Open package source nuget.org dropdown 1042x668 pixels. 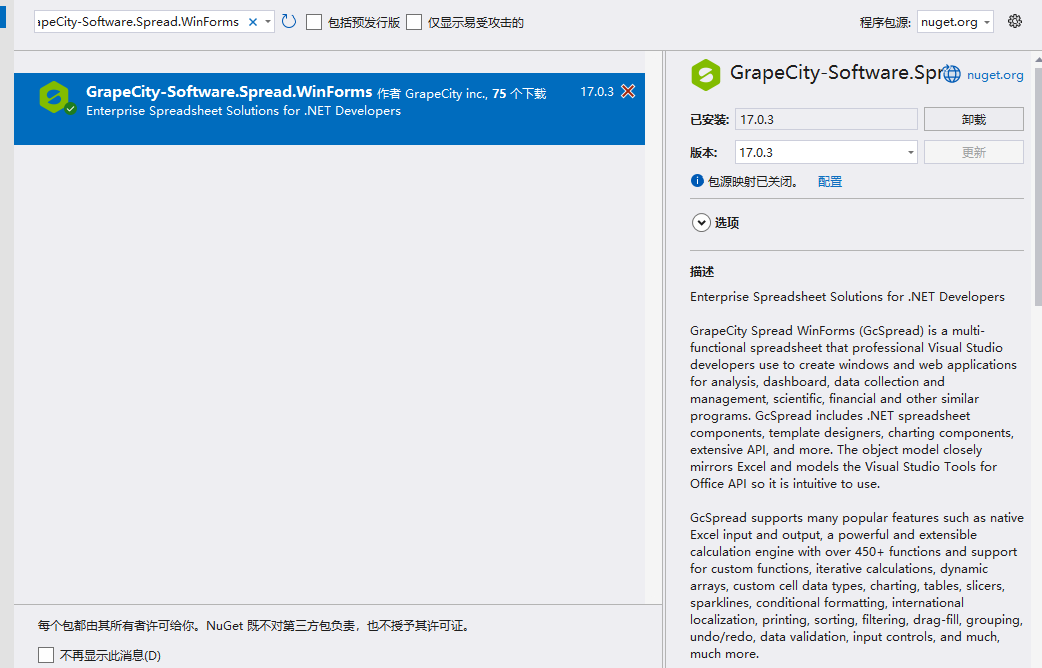pos(987,22)
